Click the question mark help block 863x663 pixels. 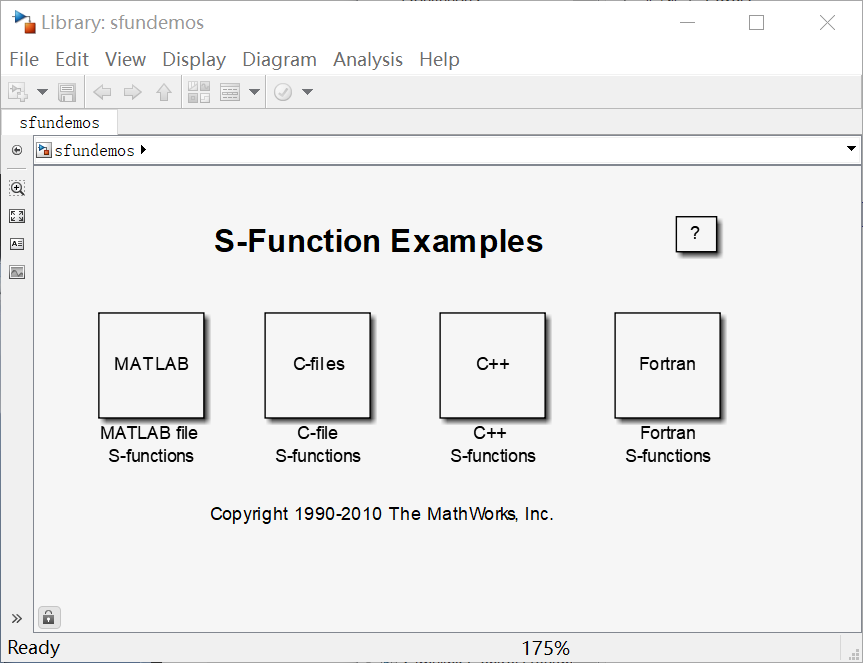pyautogui.click(x=696, y=234)
